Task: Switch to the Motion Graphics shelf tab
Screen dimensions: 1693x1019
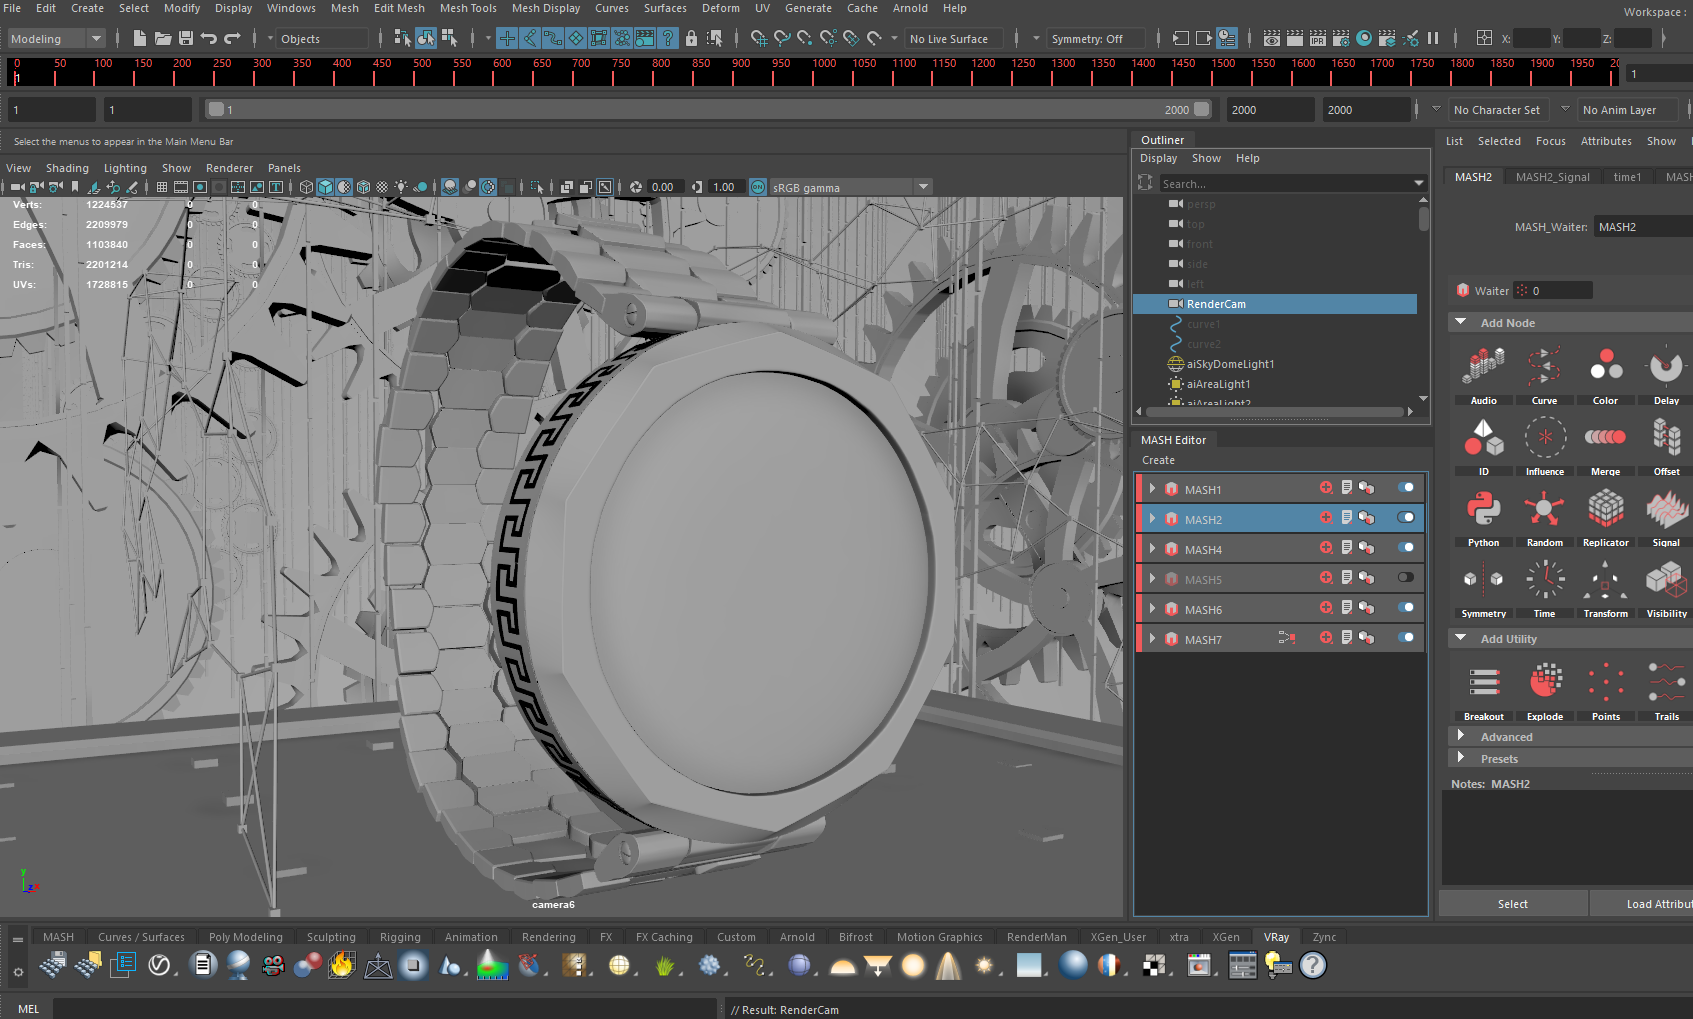Action: tap(939, 937)
